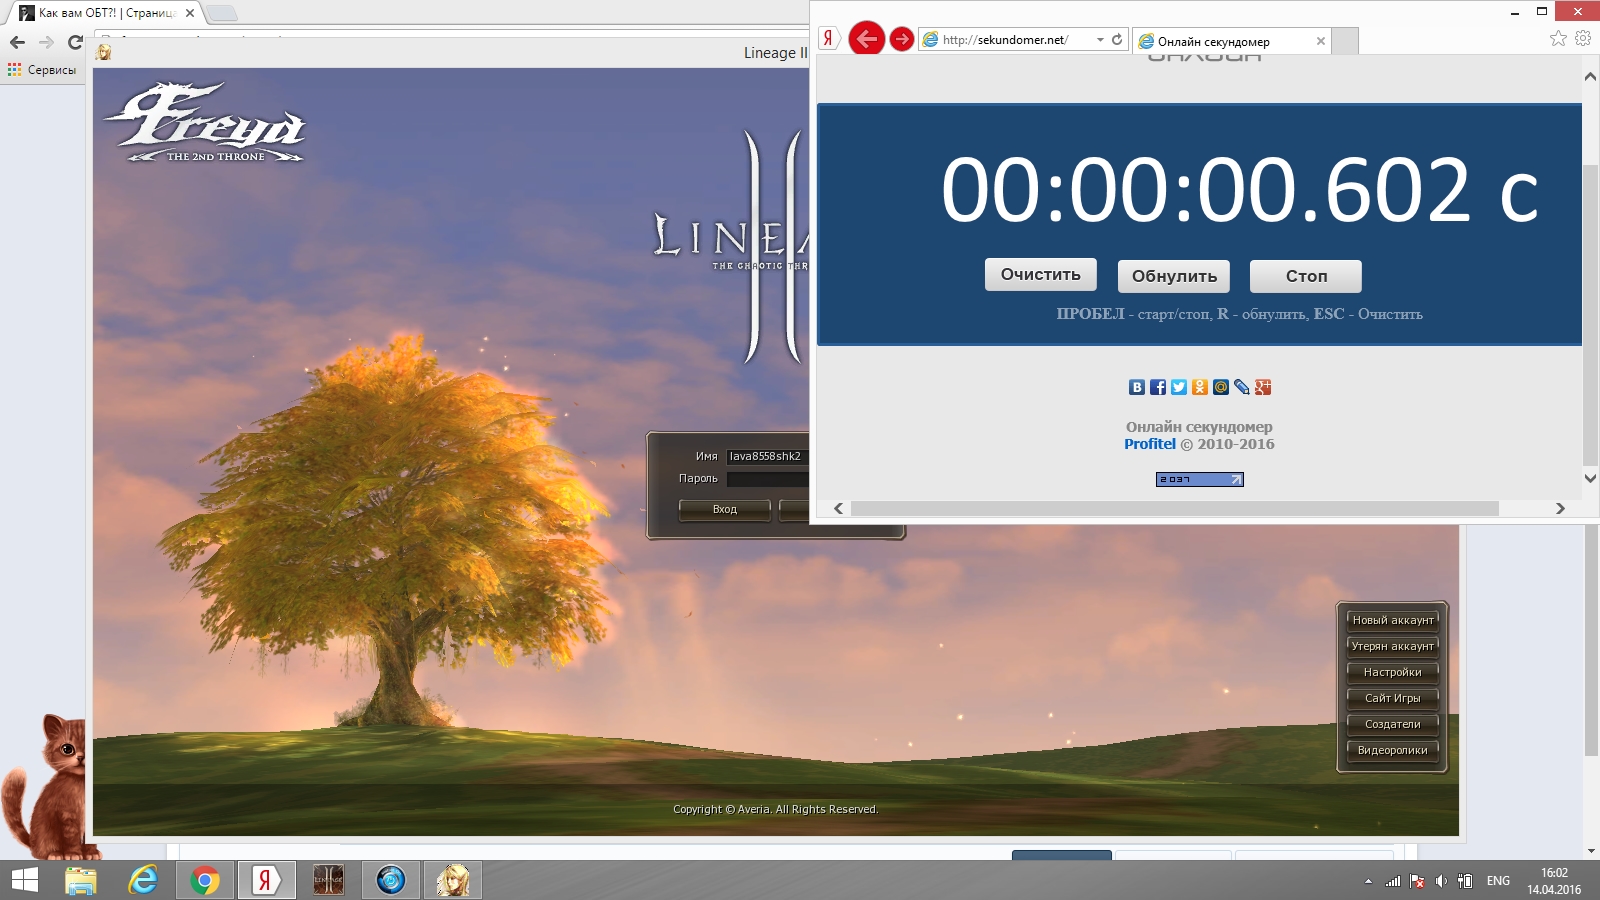Go back in the Internet Explorer window
Screen dimensions: 1600x900
pos(867,39)
